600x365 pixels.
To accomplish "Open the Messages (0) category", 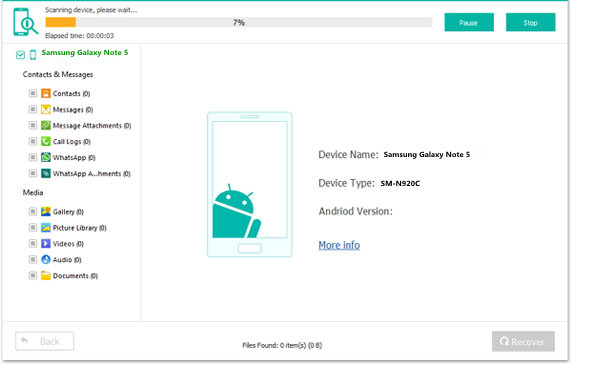I will (73, 110).
